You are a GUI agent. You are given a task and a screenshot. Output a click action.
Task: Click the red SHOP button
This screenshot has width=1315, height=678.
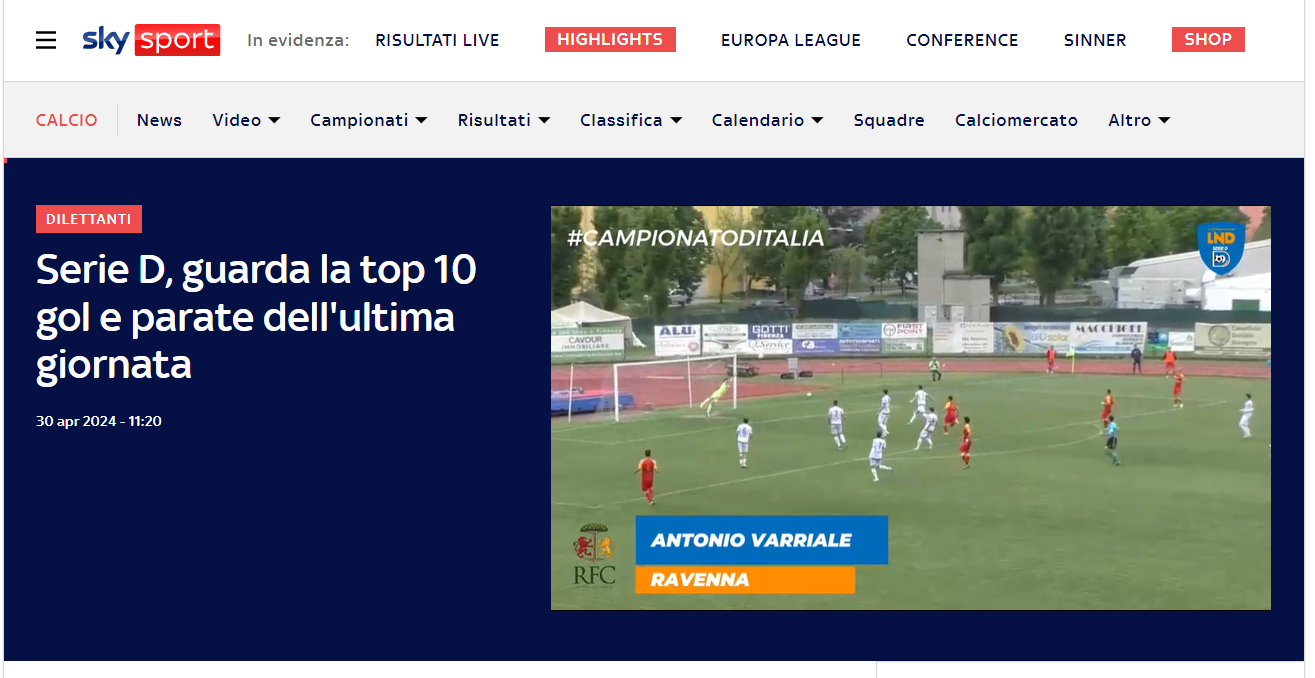(x=1208, y=40)
